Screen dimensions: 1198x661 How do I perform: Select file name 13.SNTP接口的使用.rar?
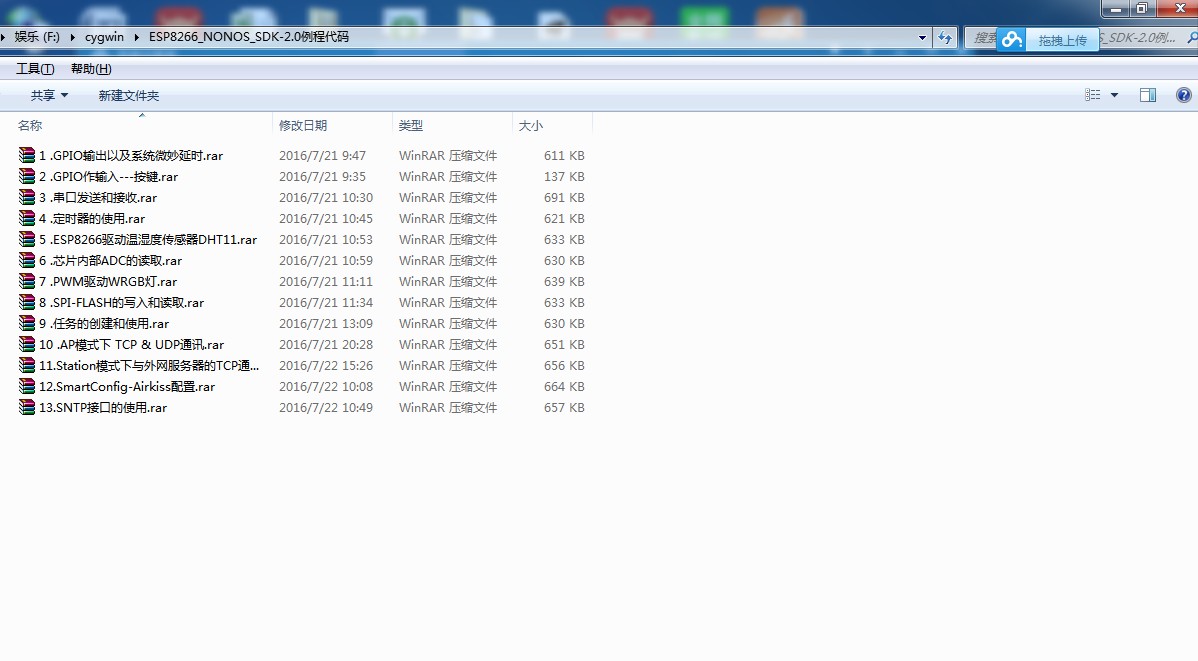point(103,407)
